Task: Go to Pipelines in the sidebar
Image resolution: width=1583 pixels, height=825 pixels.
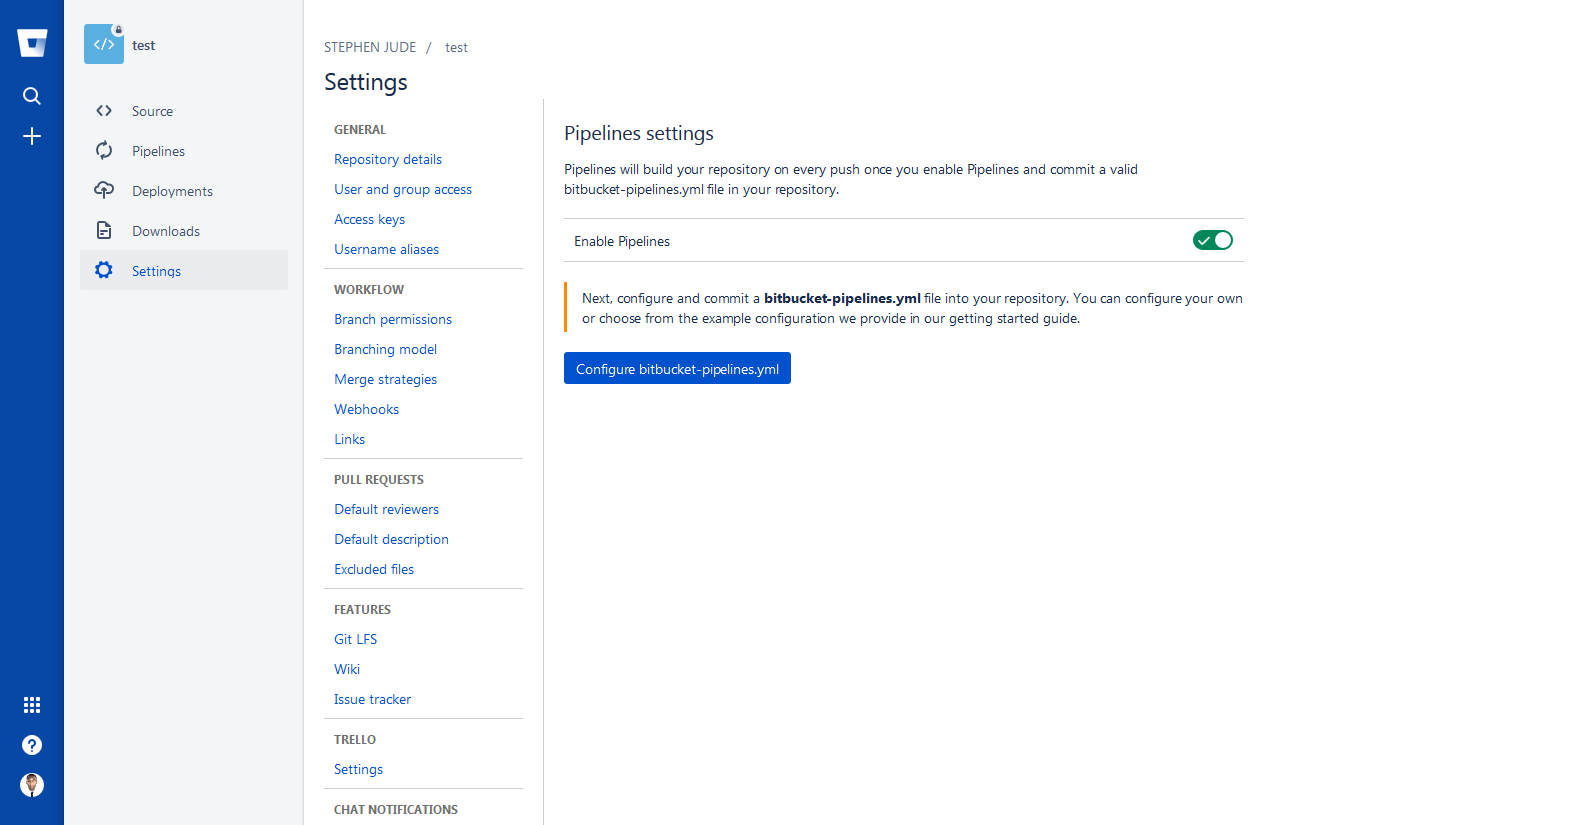Action: (184, 151)
